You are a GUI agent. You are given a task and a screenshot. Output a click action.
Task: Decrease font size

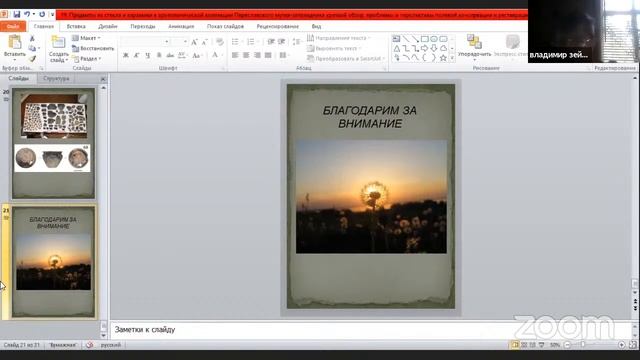coord(204,42)
